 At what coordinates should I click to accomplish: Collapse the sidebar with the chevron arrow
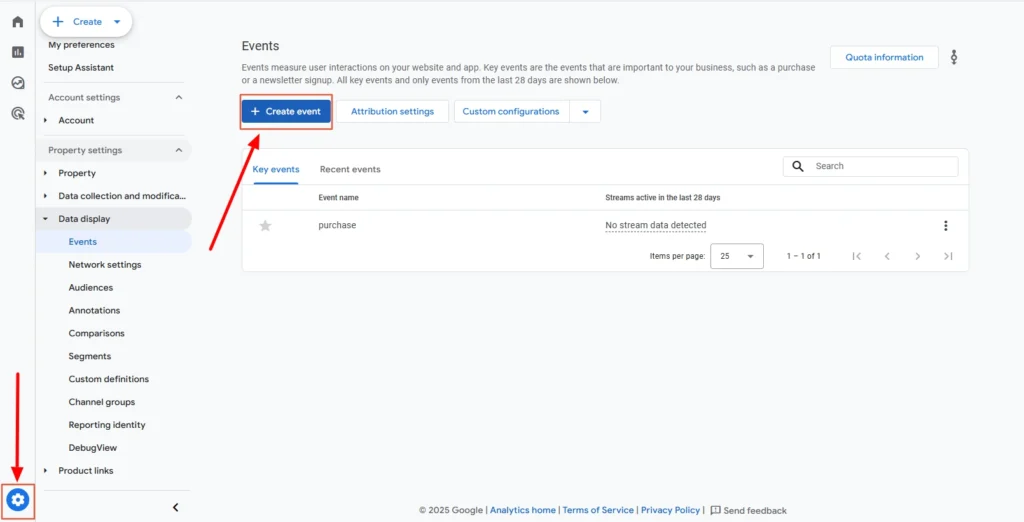pyautogui.click(x=176, y=508)
